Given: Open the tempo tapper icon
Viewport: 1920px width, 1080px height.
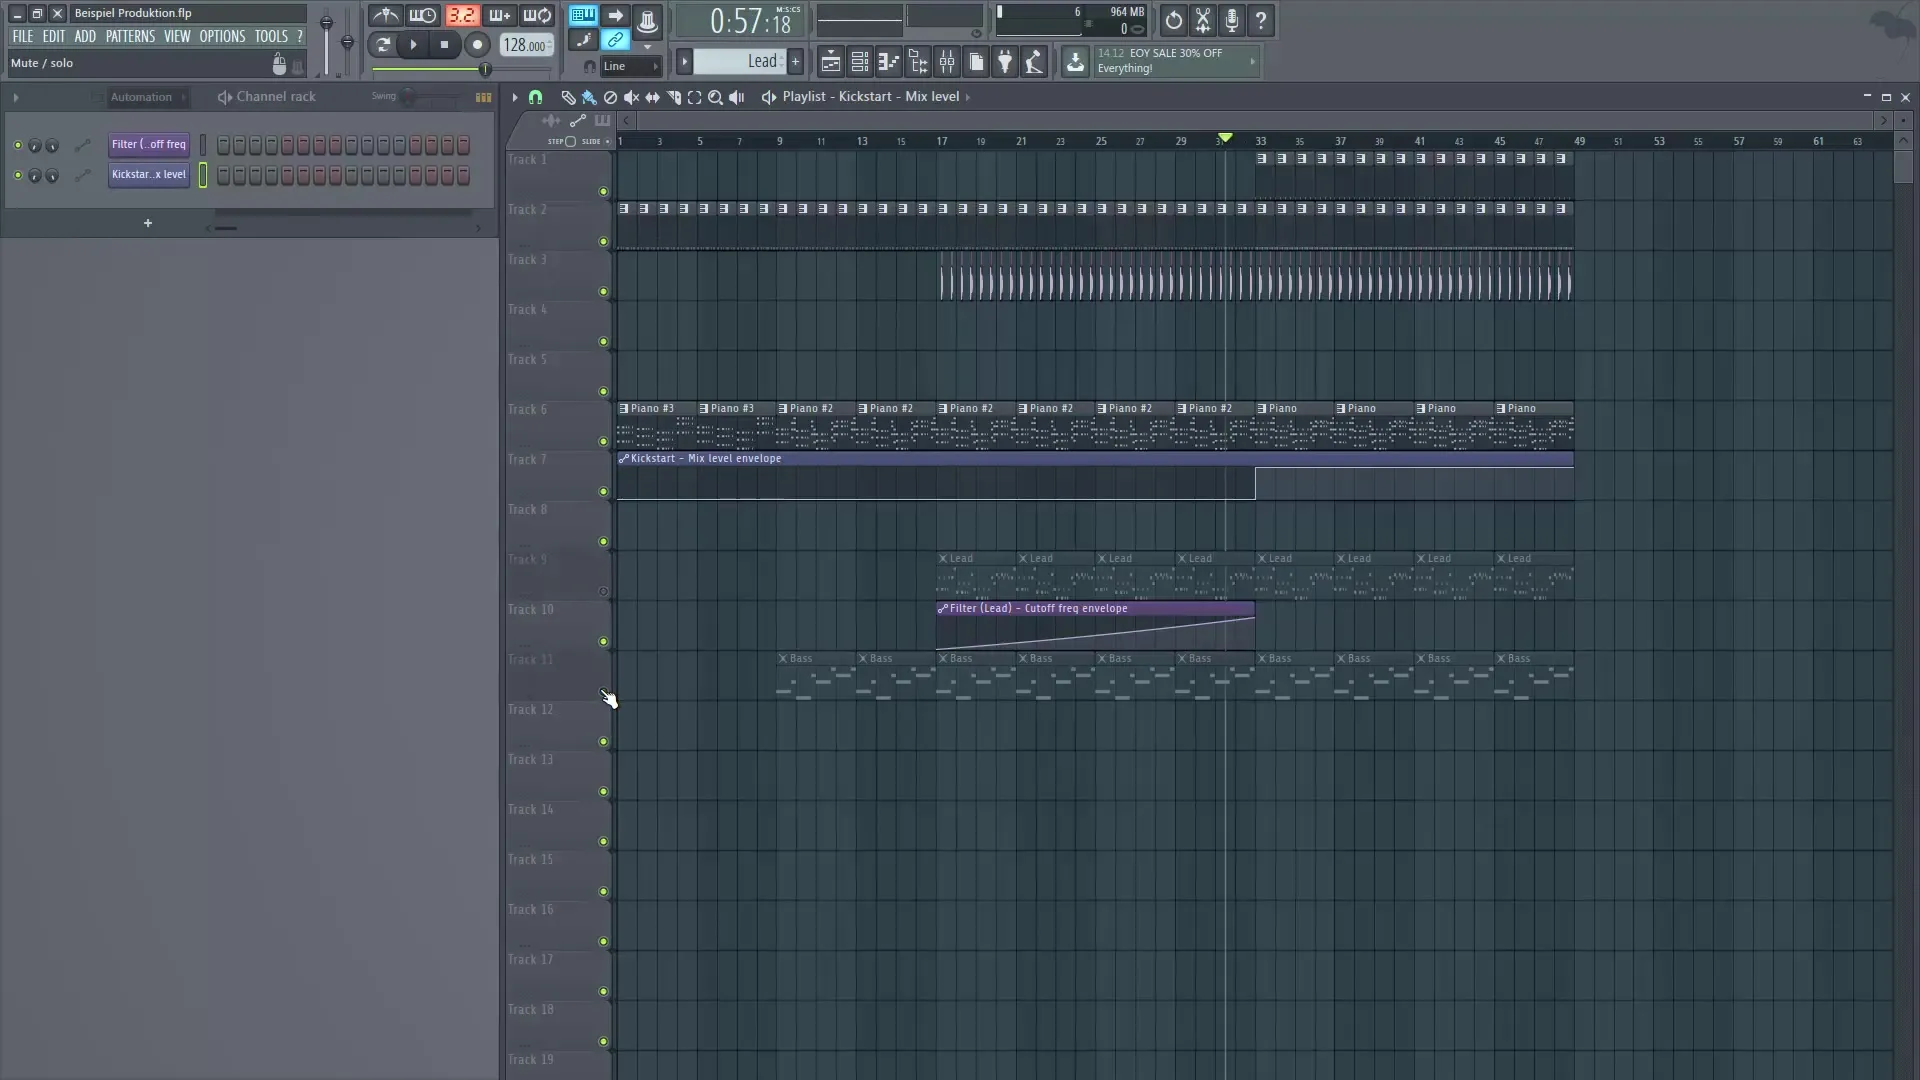Looking at the screenshot, I should tap(1034, 62).
